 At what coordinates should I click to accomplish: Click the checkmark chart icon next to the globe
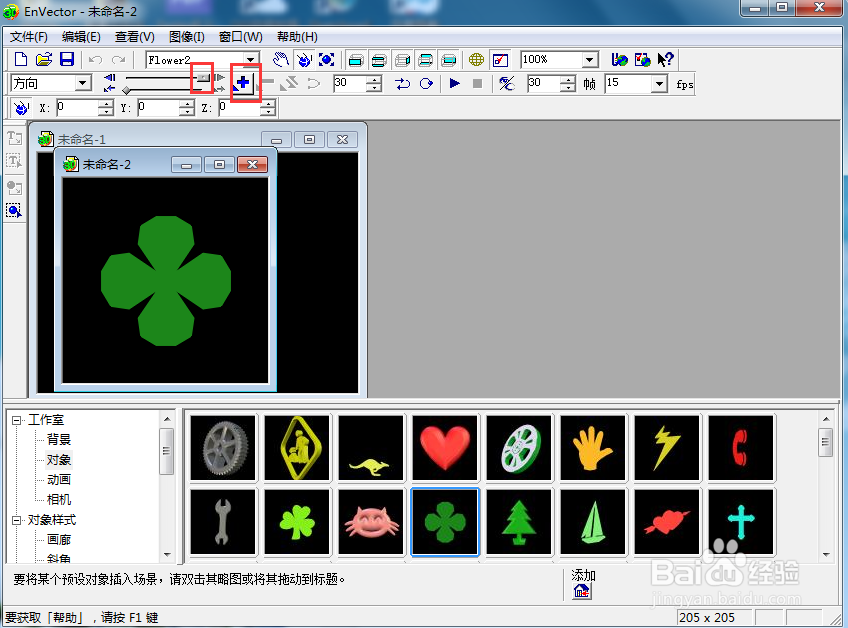coord(500,60)
